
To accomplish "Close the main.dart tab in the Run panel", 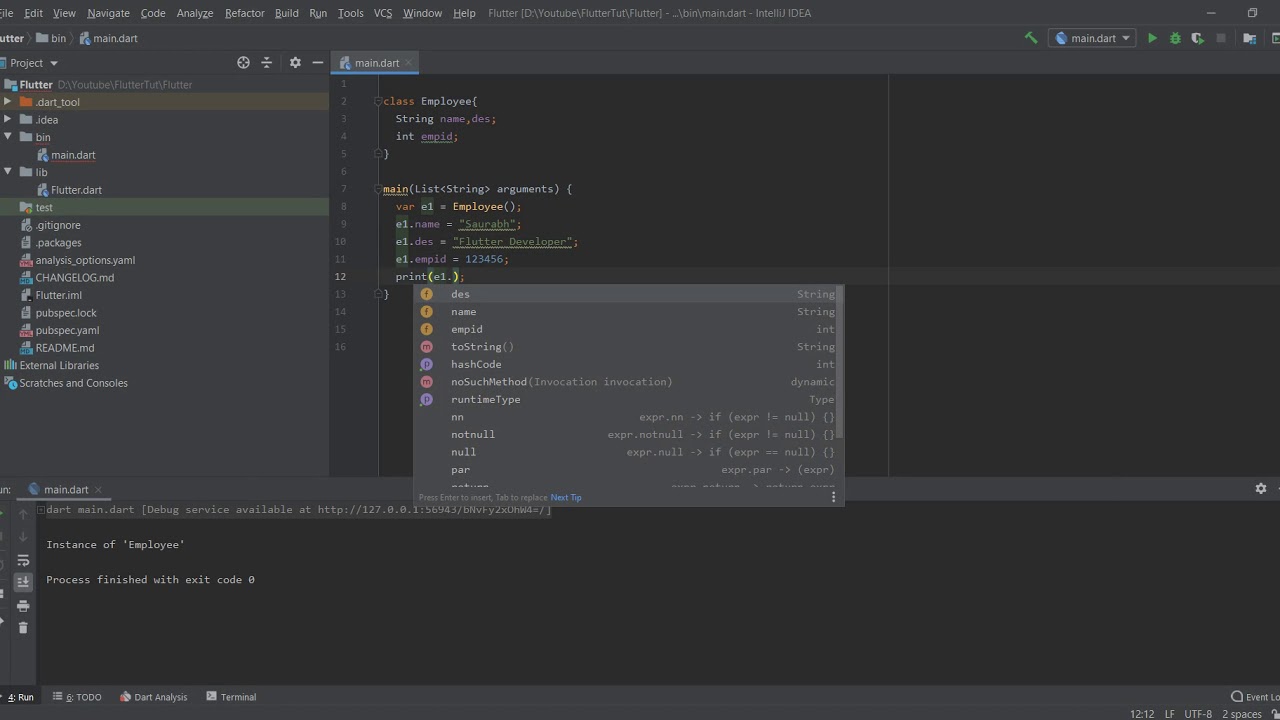I will point(98,490).
